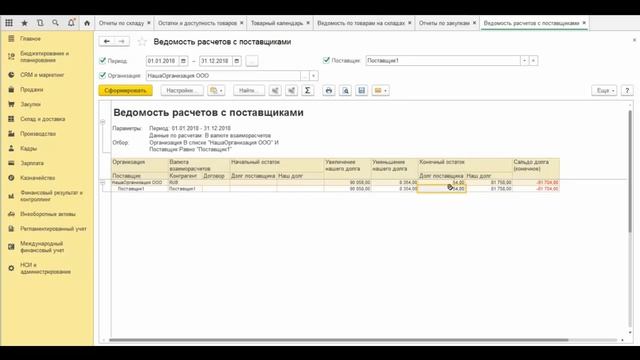Switch to Отчеты по закупкам tab
640x360 pixels.
(444, 23)
